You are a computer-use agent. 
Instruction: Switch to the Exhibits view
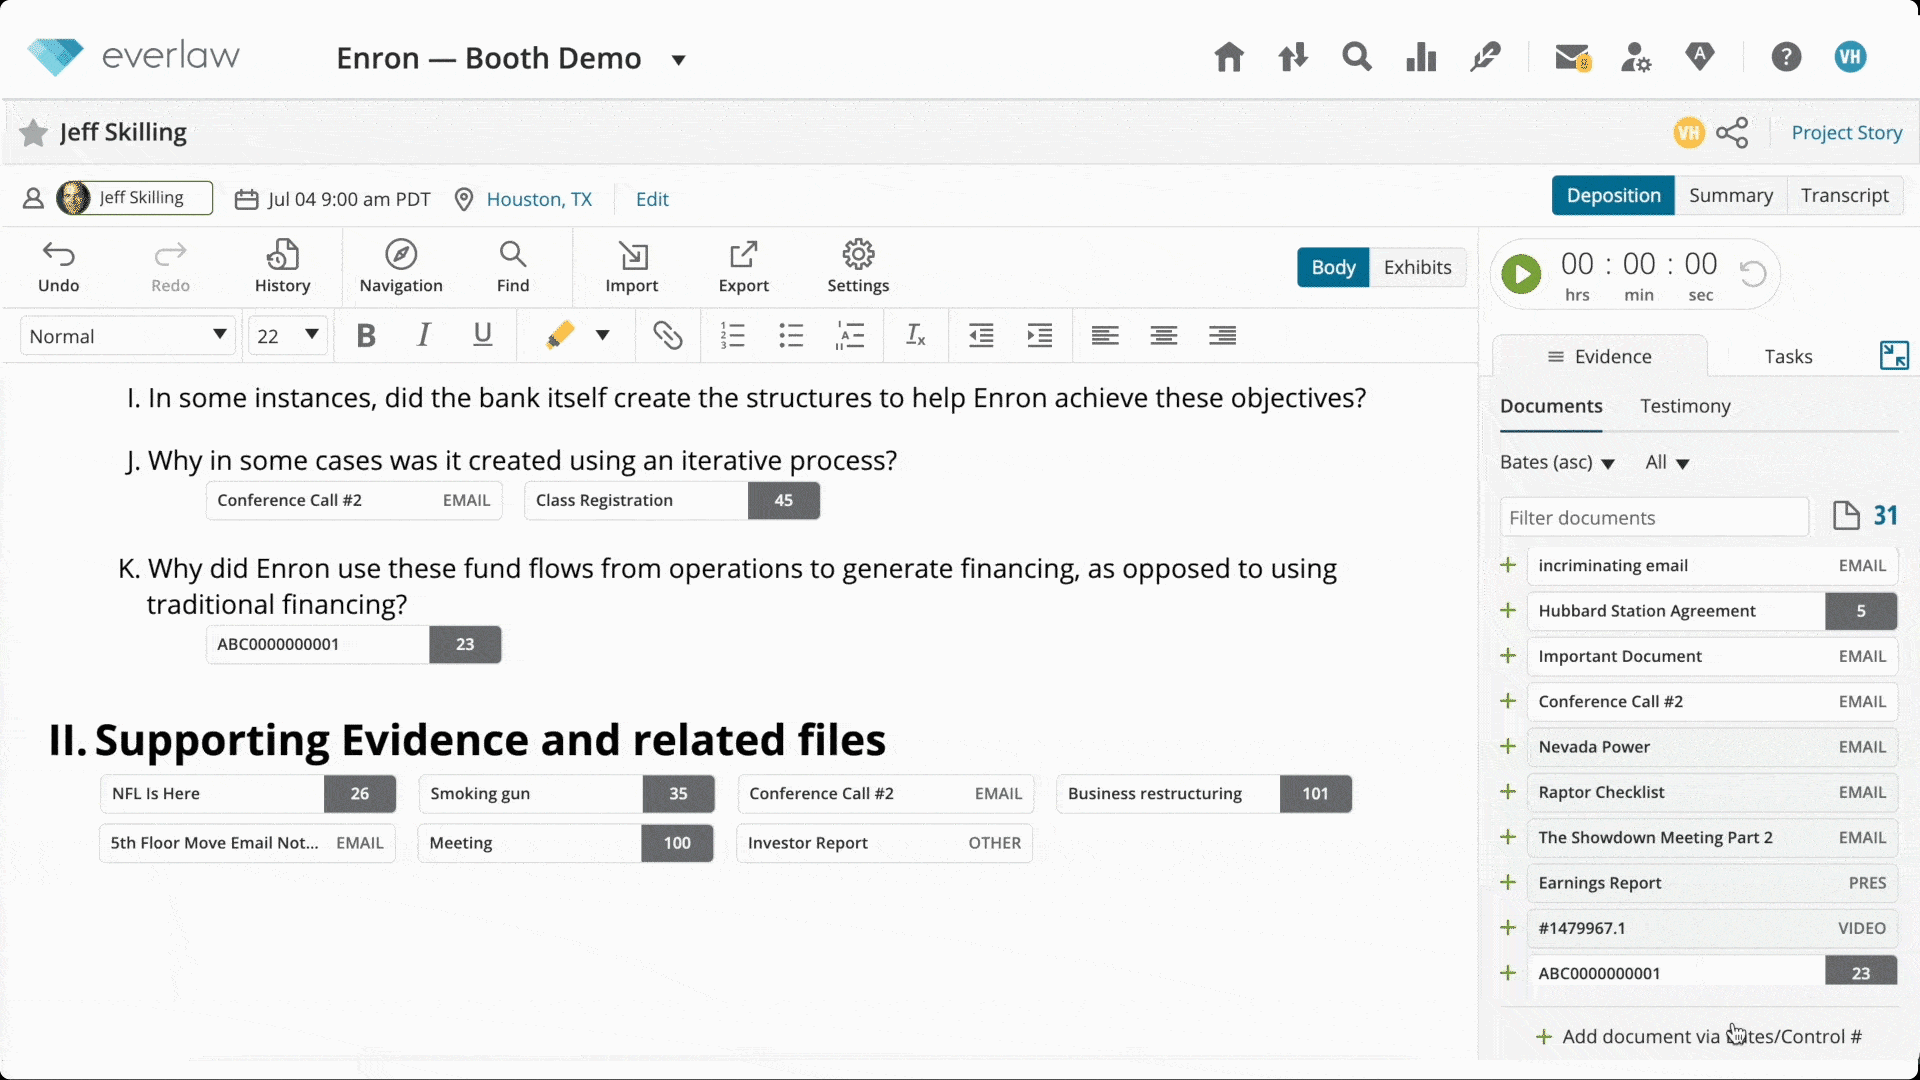click(x=1417, y=267)
